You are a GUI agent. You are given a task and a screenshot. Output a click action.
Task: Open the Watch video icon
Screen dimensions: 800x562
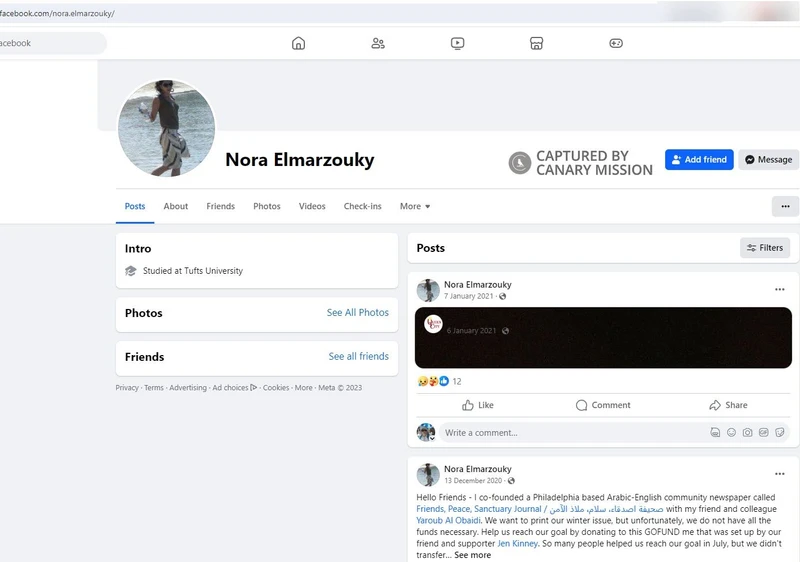click(457, 43)
